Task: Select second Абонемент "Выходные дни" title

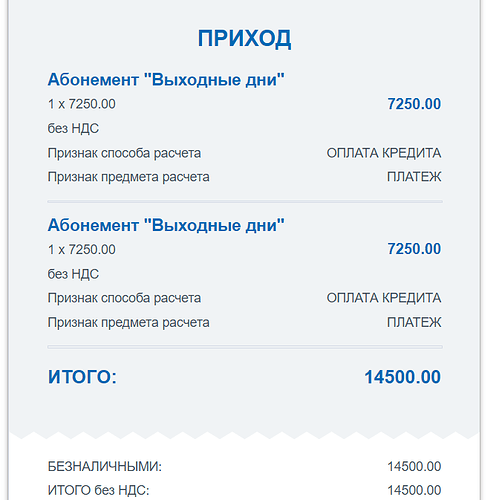Action: pos(166,225)
